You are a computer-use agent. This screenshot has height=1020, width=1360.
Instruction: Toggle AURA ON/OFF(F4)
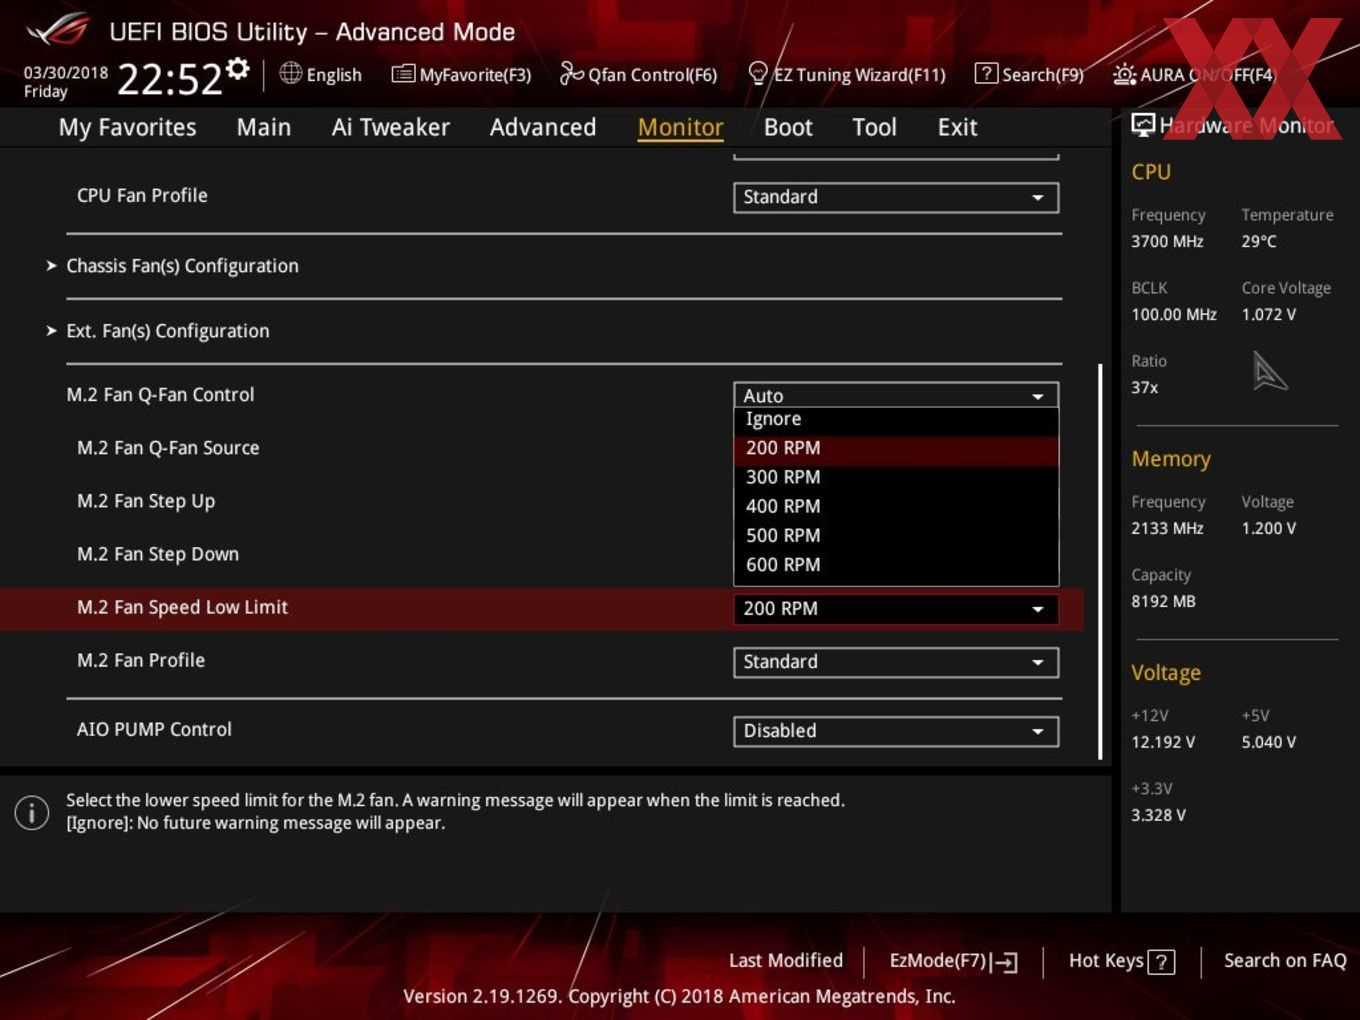click(1194, 74)
